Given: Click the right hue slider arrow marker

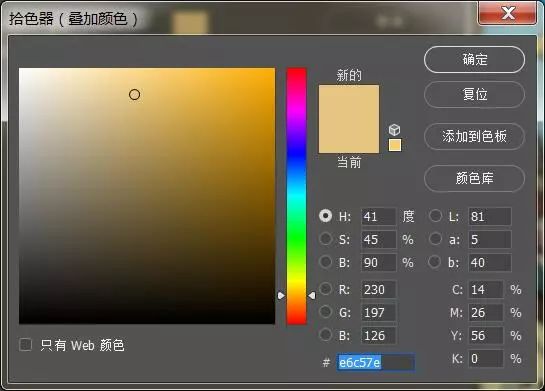Looking at the screenshot, I should [x=311, y=295].
